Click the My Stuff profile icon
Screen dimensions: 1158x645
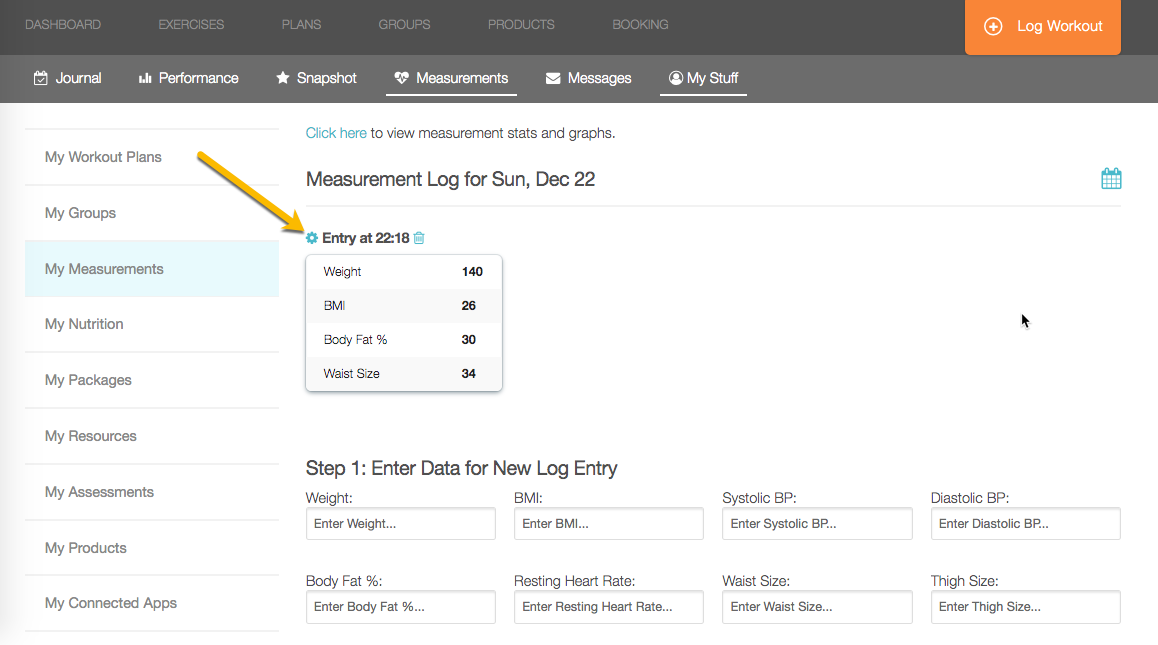point(676,78)
